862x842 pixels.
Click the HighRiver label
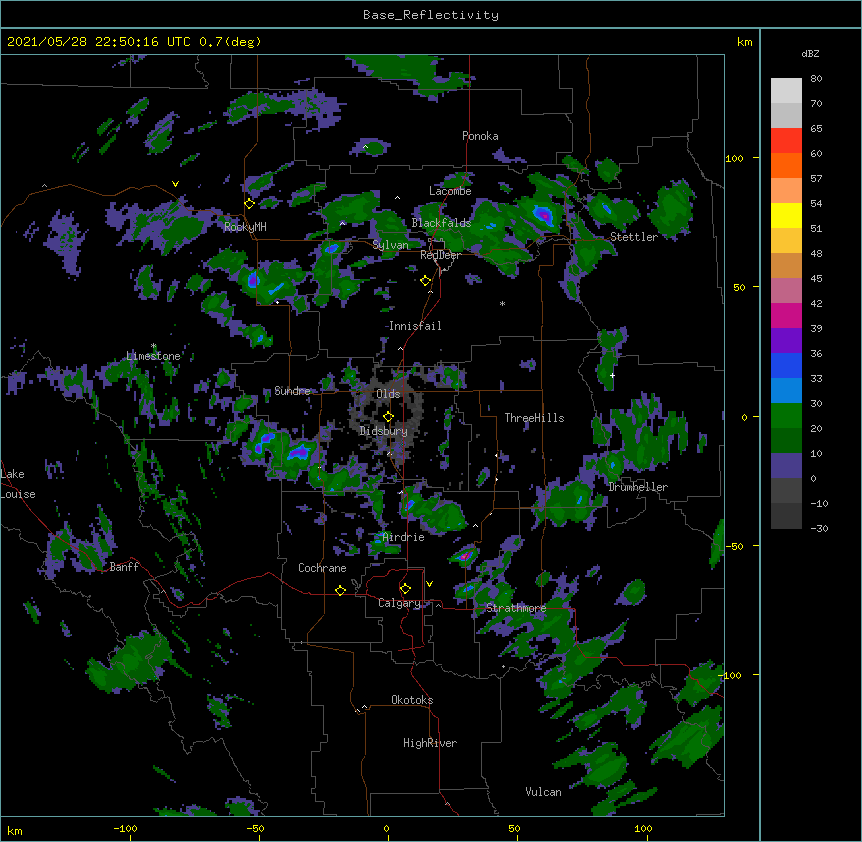[x=430, y=743]
